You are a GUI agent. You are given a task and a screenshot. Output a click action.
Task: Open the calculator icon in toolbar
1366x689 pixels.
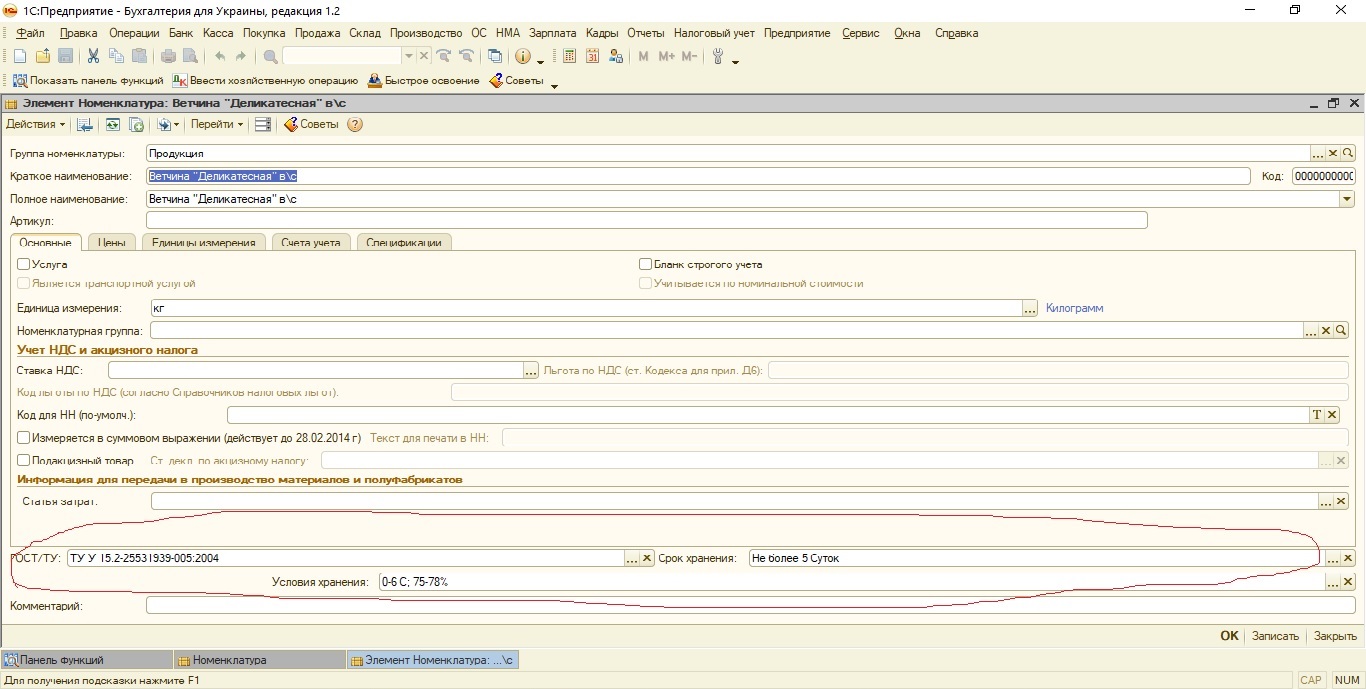tap(570, 57)
